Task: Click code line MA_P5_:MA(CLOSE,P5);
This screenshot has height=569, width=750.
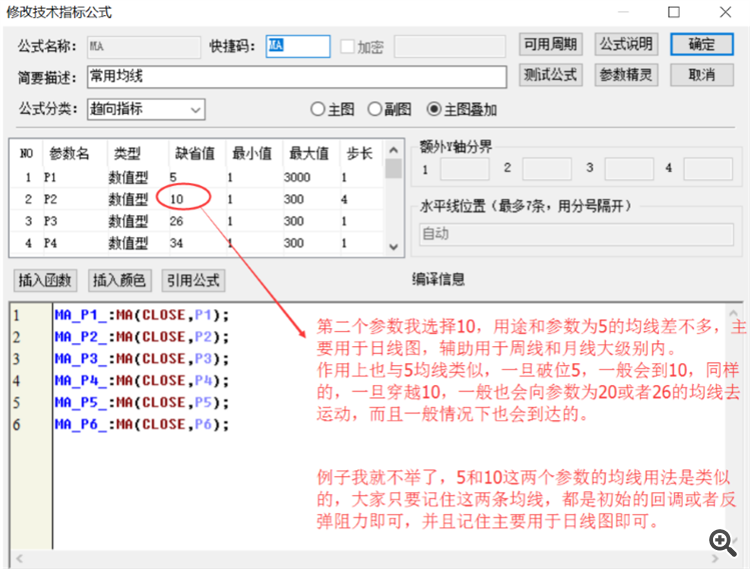Action: 142,403
